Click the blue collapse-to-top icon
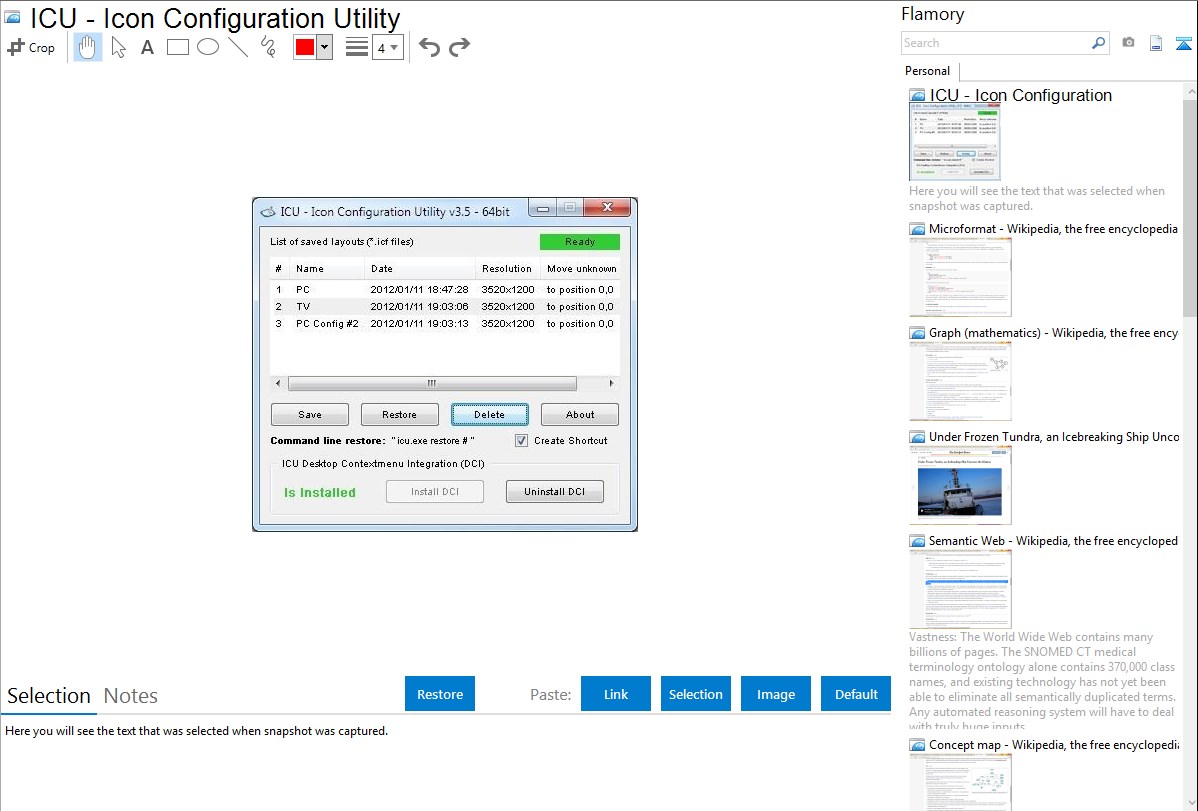 pyautogui.click(x=1183, y=43)
